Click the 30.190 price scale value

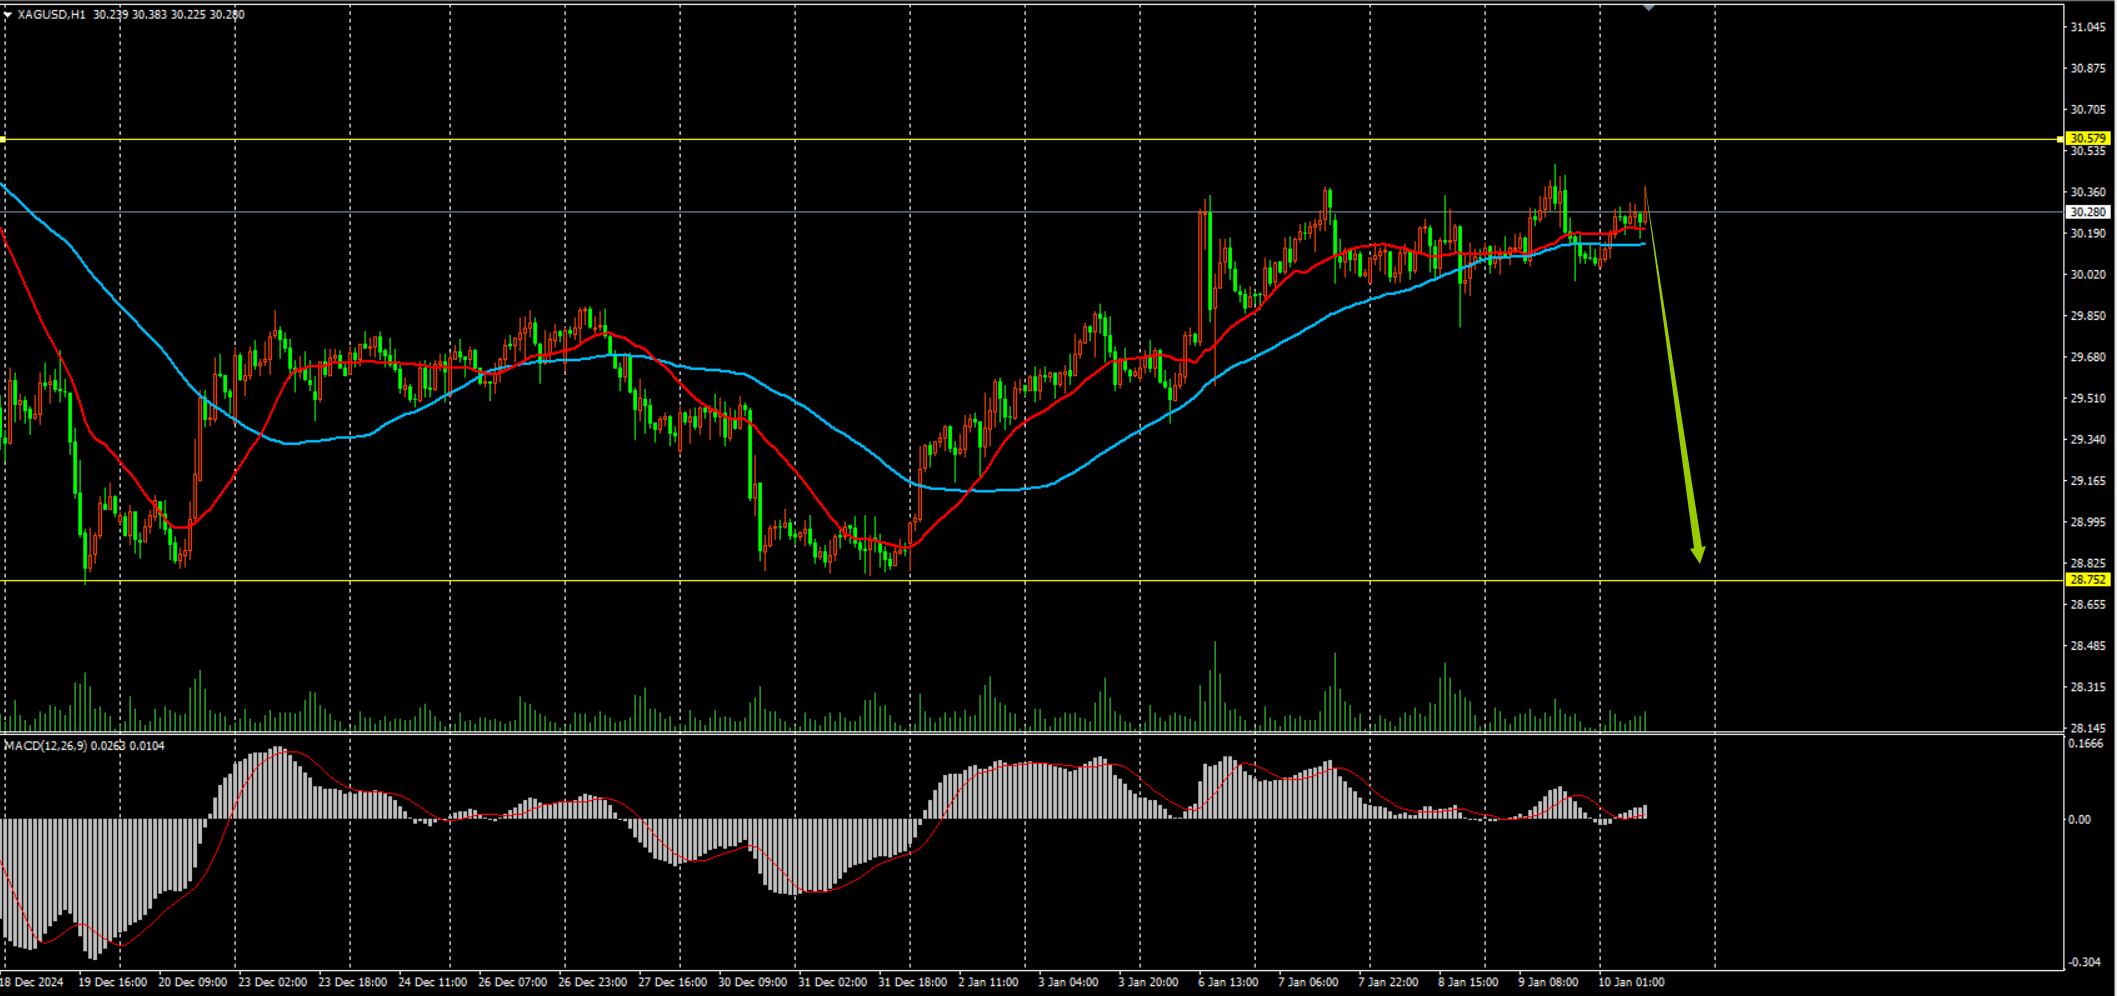pos(2088,233)
